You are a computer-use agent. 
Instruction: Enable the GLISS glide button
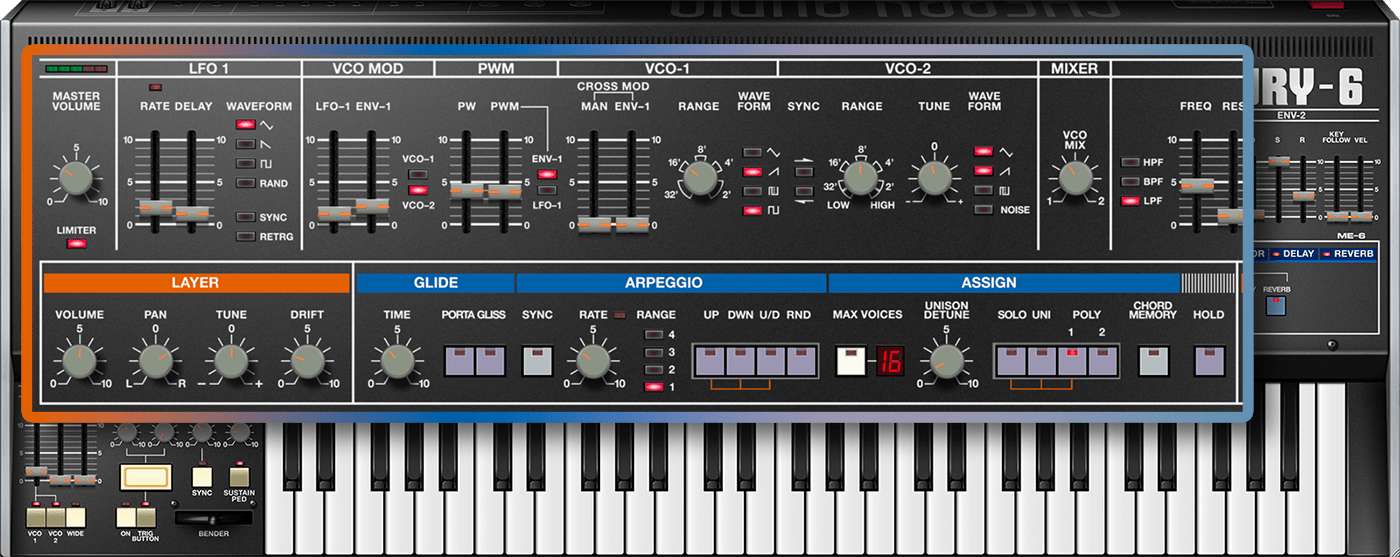click(490, 360)
